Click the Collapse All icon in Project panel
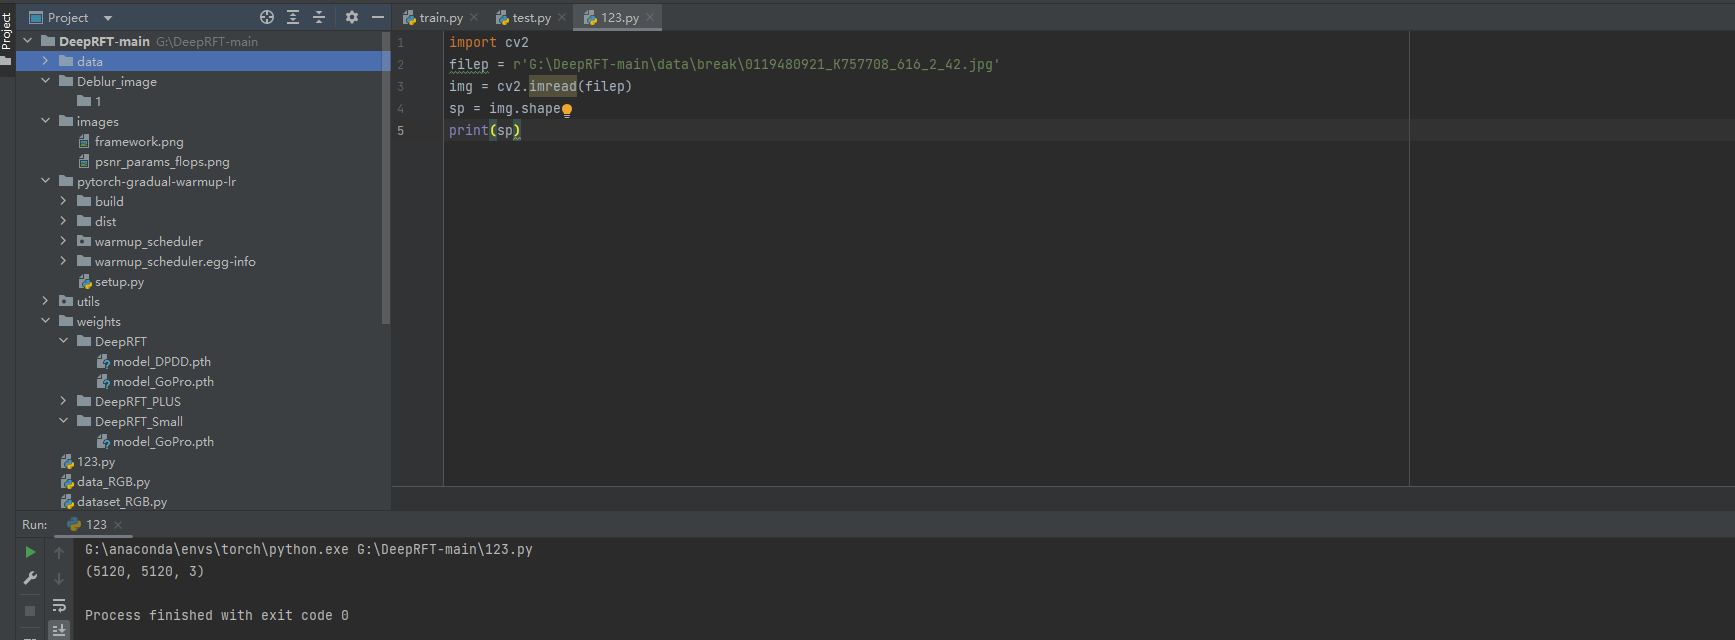The height and width of the screenshot is (640, 1735). 319,17
